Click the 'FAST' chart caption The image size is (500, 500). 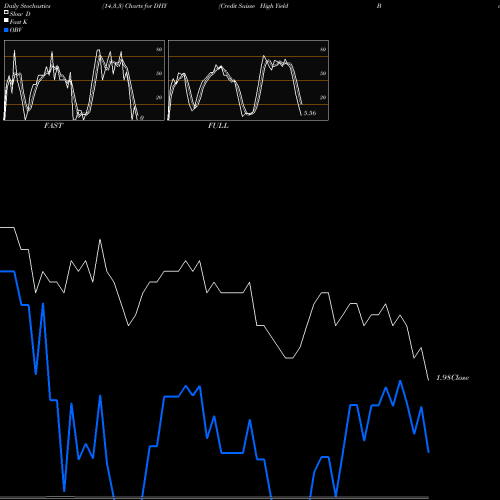[x=53, y=126]
